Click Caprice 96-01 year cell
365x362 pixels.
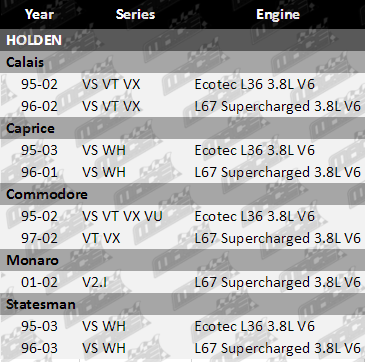pyautogui.click(x=39, y=172)
